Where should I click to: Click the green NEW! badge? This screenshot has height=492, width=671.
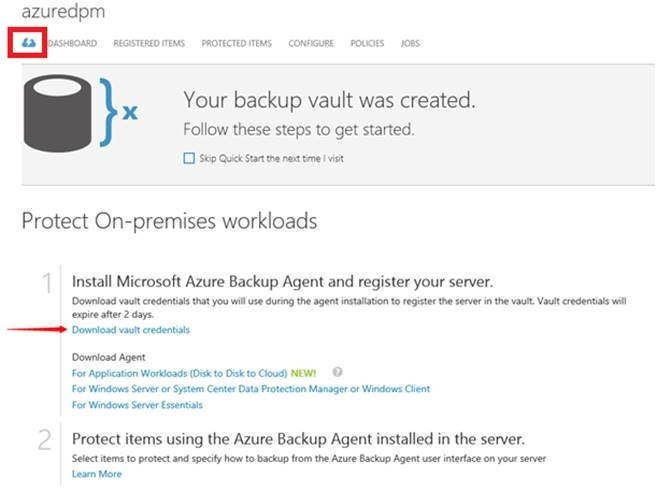[x=306, y=373]
